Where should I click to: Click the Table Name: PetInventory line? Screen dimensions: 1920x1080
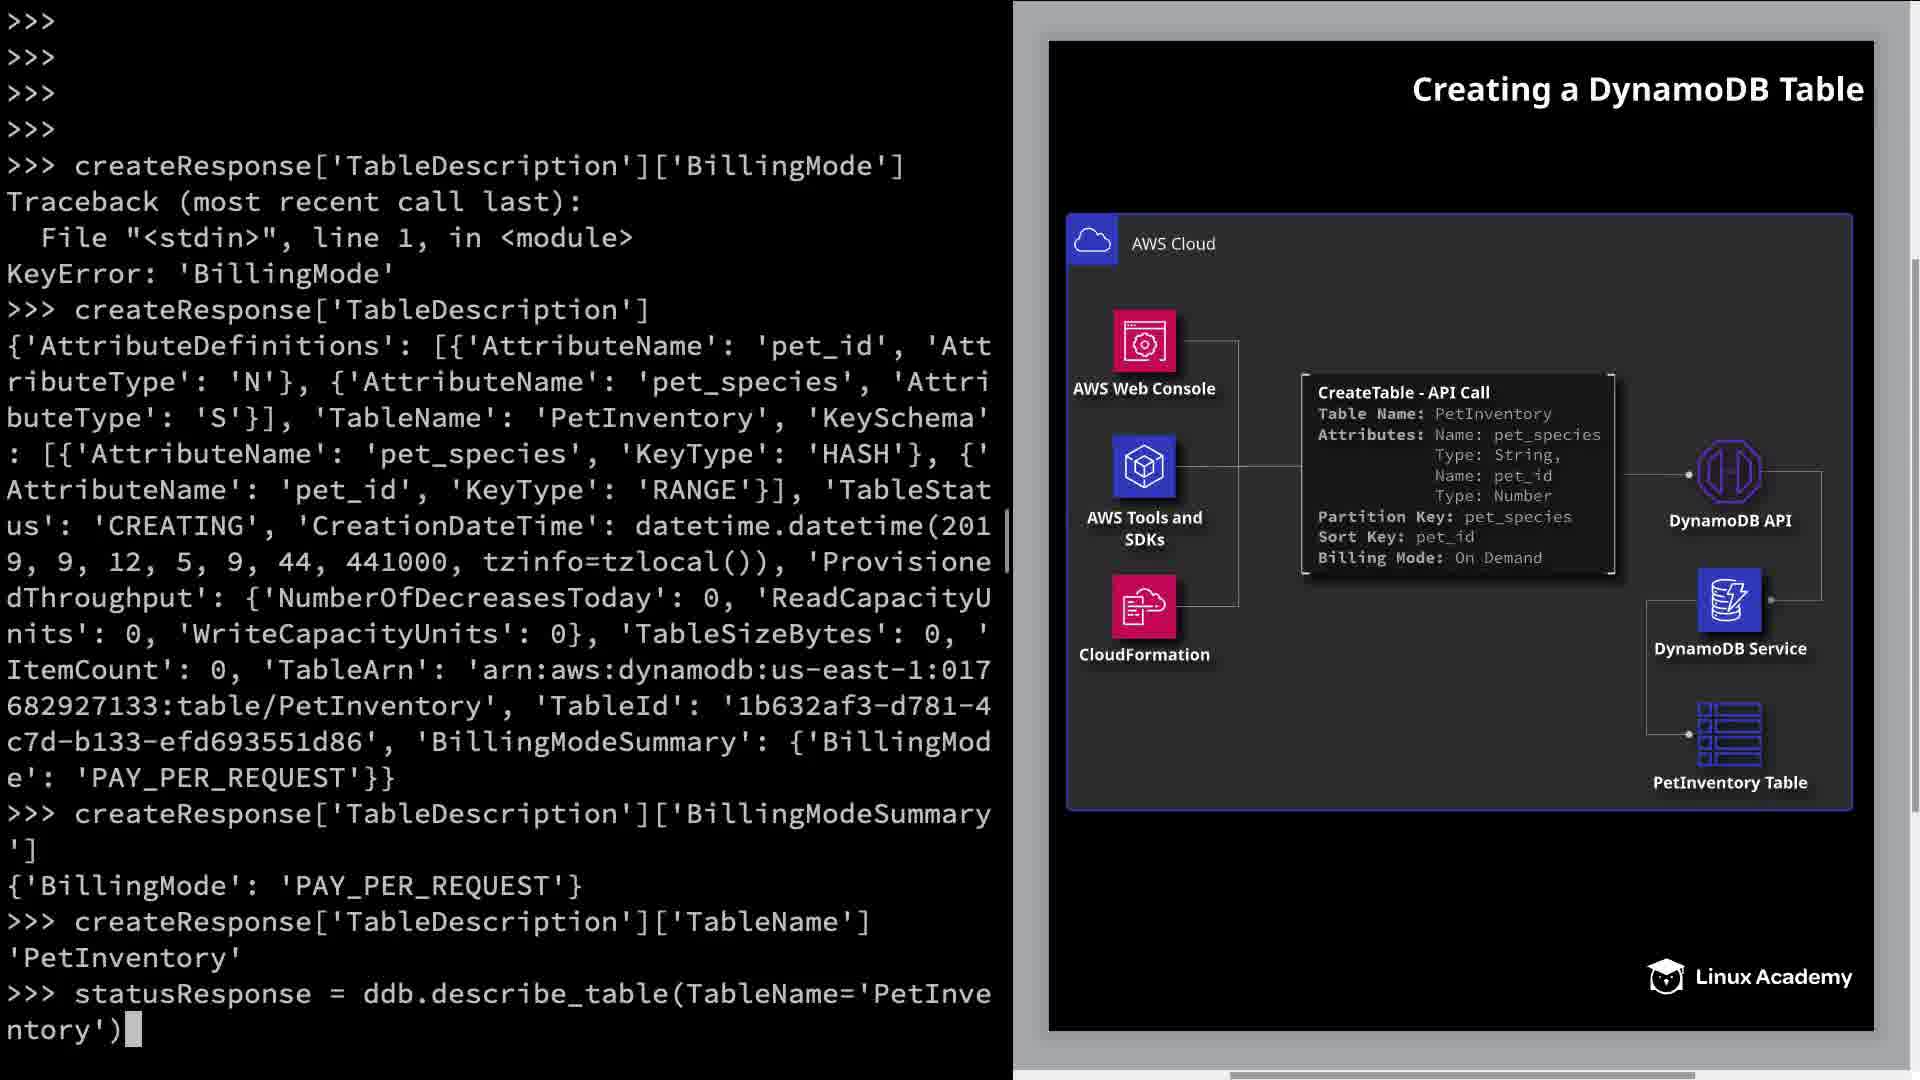[1434, 414]
